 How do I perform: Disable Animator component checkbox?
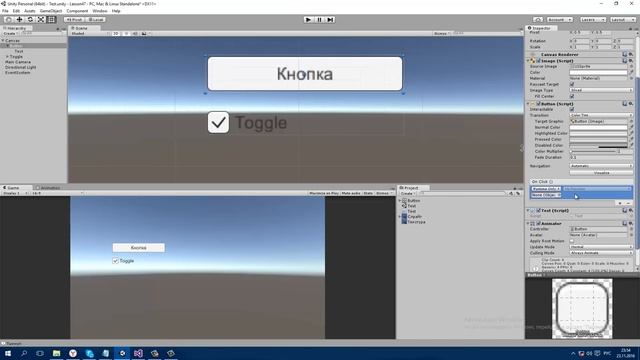[538, 224]
